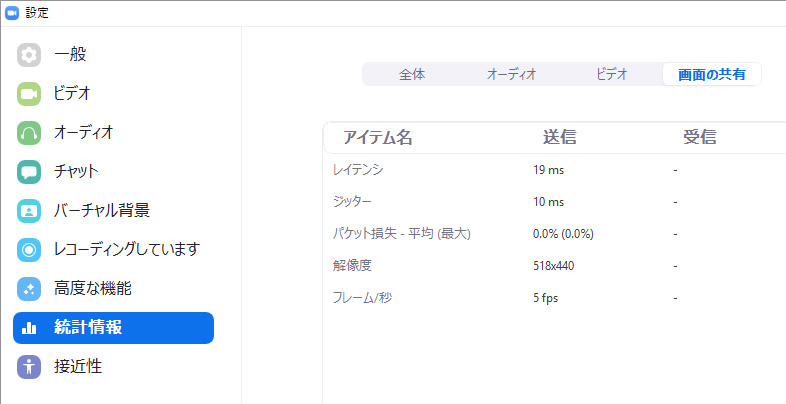786x404 pixels.
Task: Switch to the 全体 statistics tab
Action: [412, 74]
